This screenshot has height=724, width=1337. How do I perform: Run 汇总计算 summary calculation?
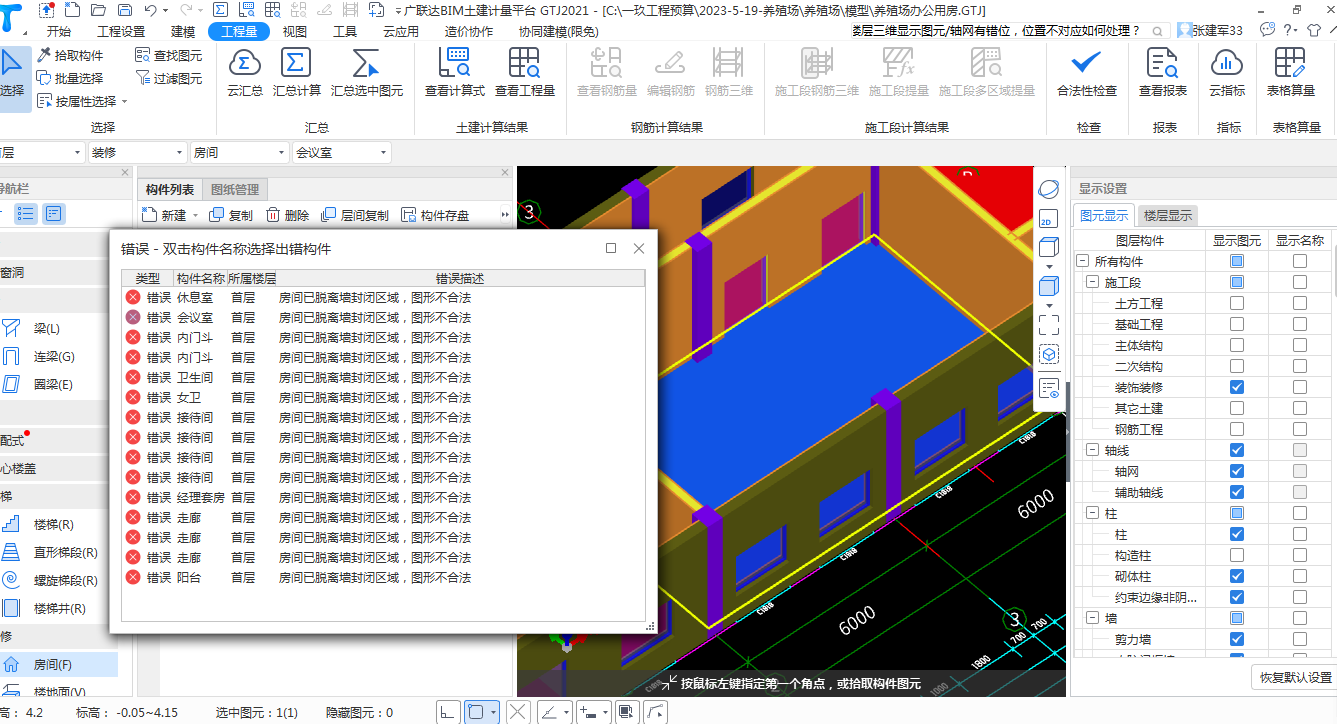click(x=296, y=63)
